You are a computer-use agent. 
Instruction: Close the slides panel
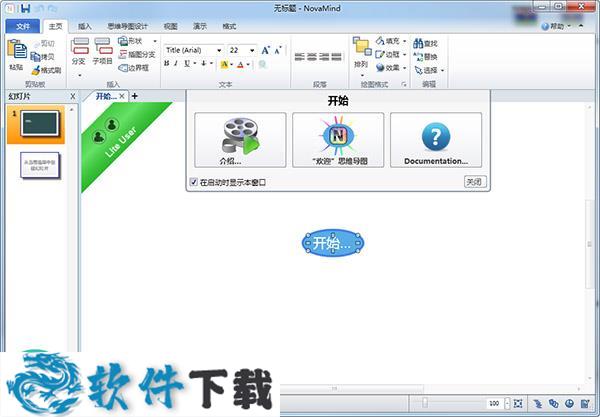pos(73,96)
